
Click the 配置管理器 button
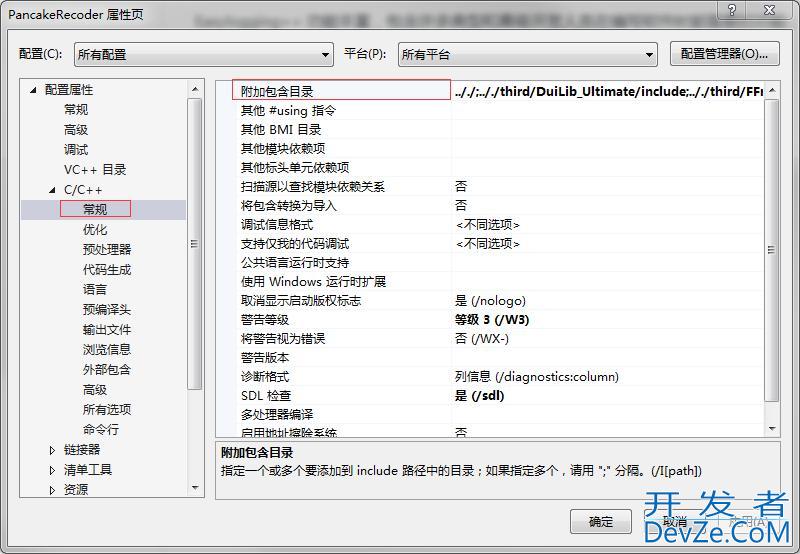coord(724,54)
